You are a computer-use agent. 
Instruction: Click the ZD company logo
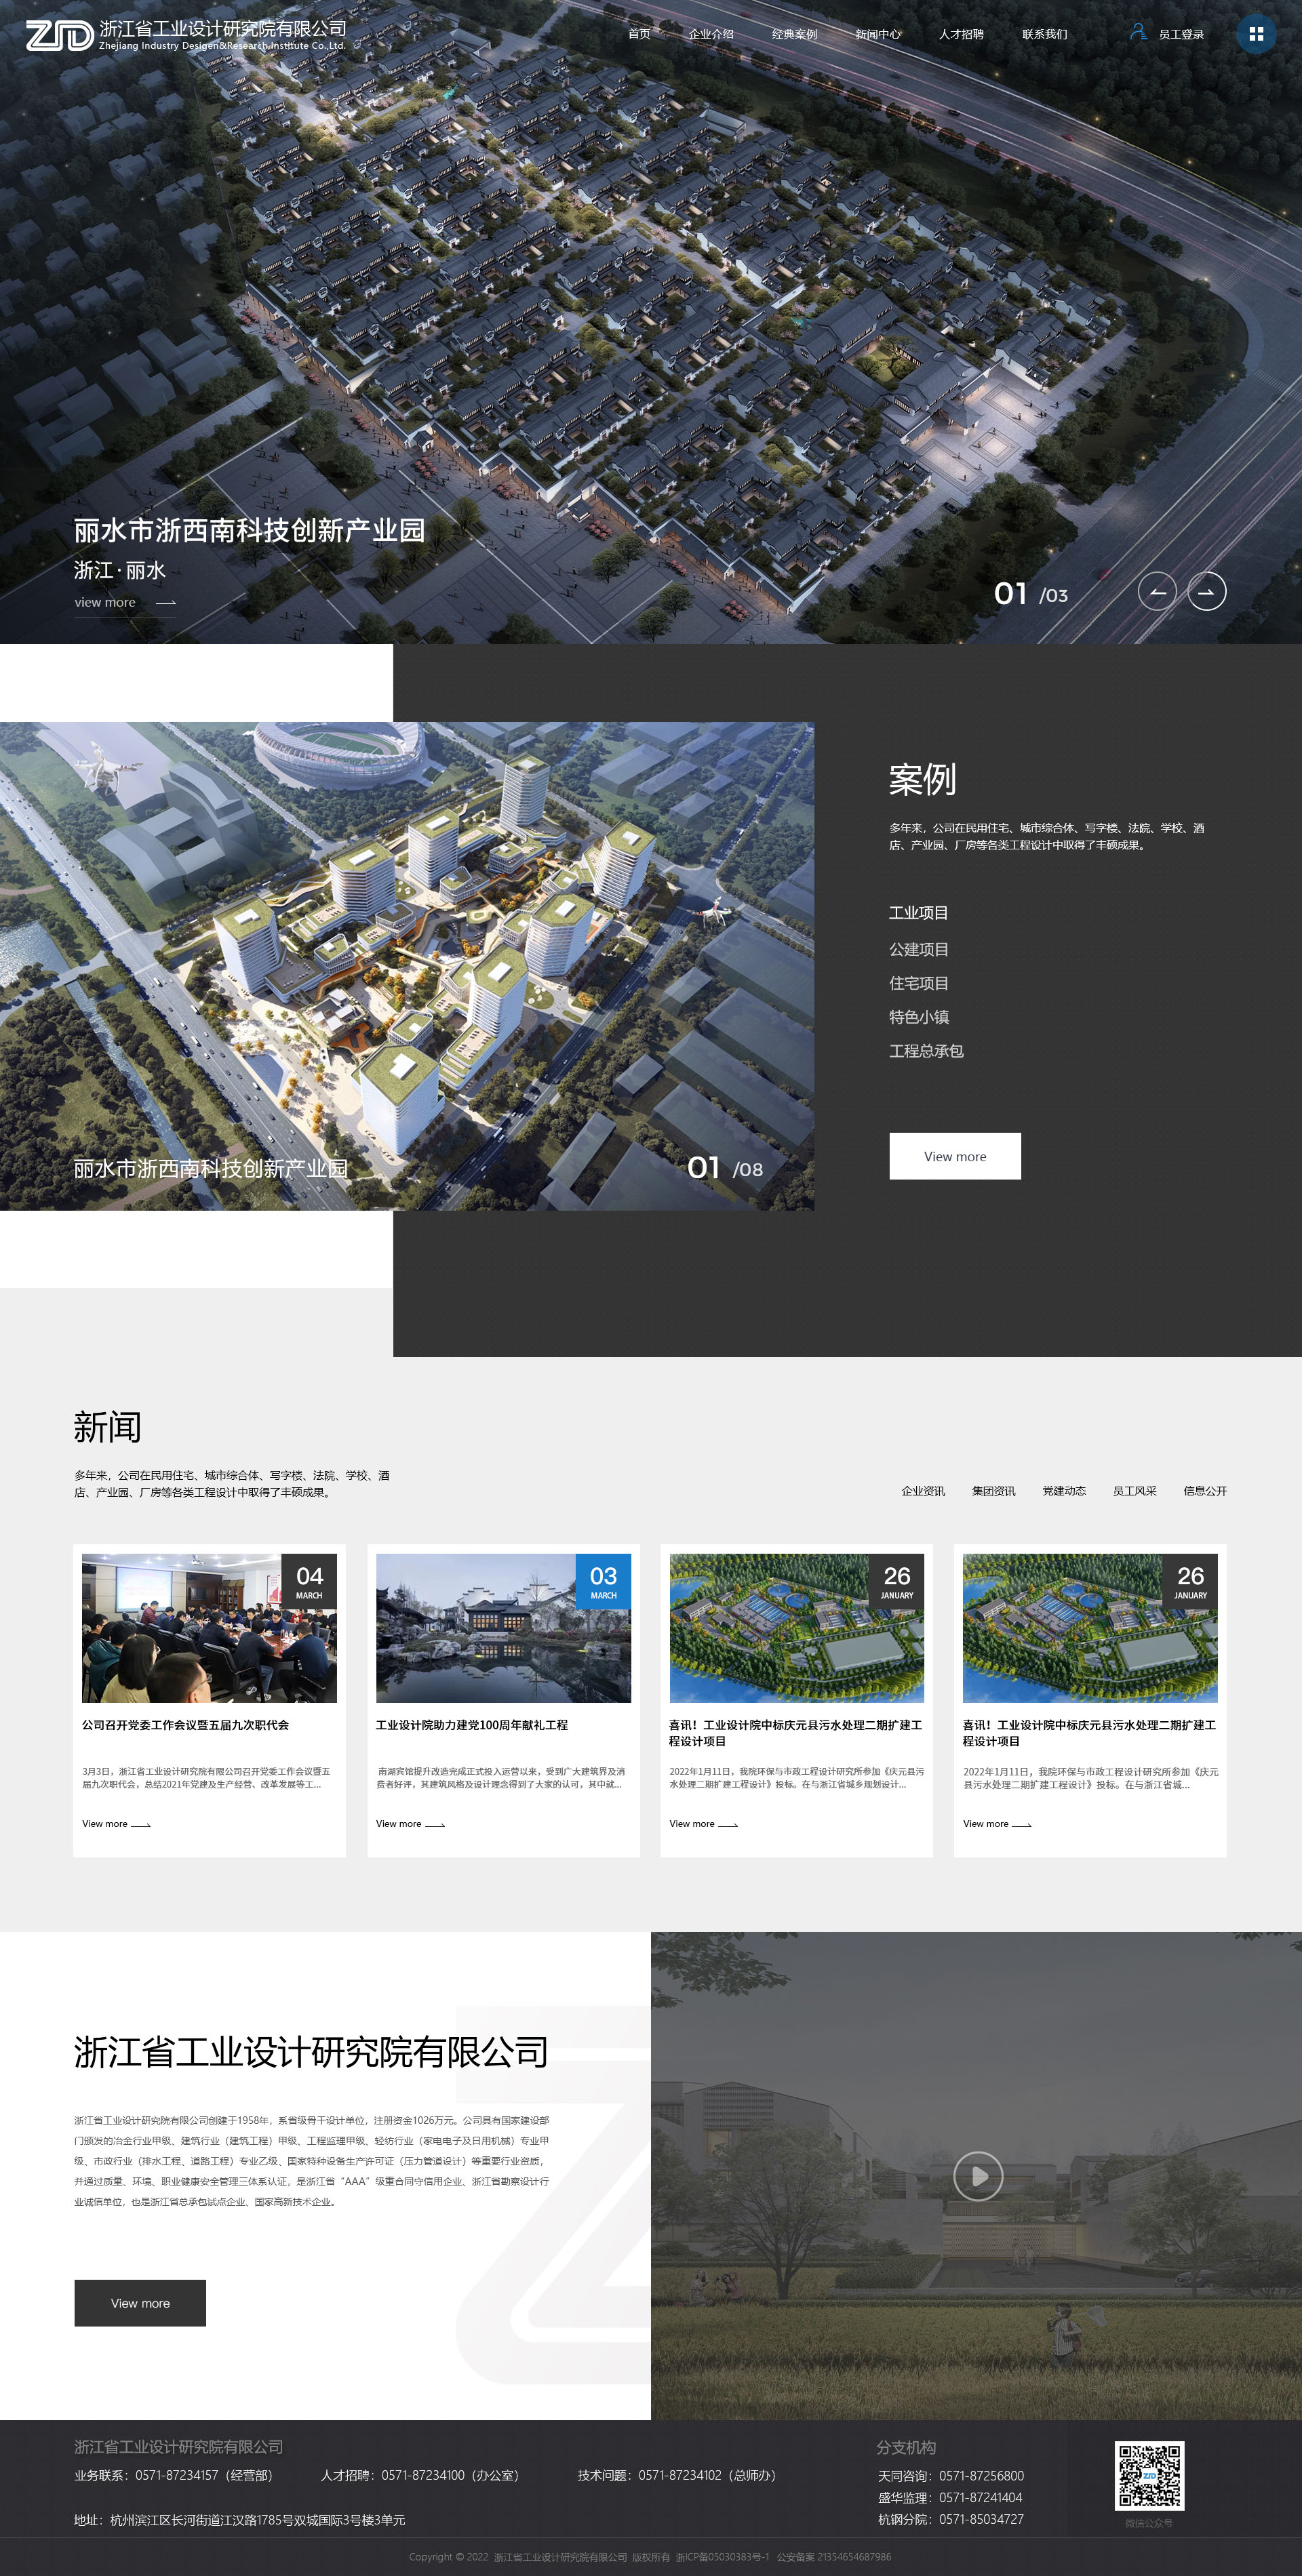click(60, 36)
